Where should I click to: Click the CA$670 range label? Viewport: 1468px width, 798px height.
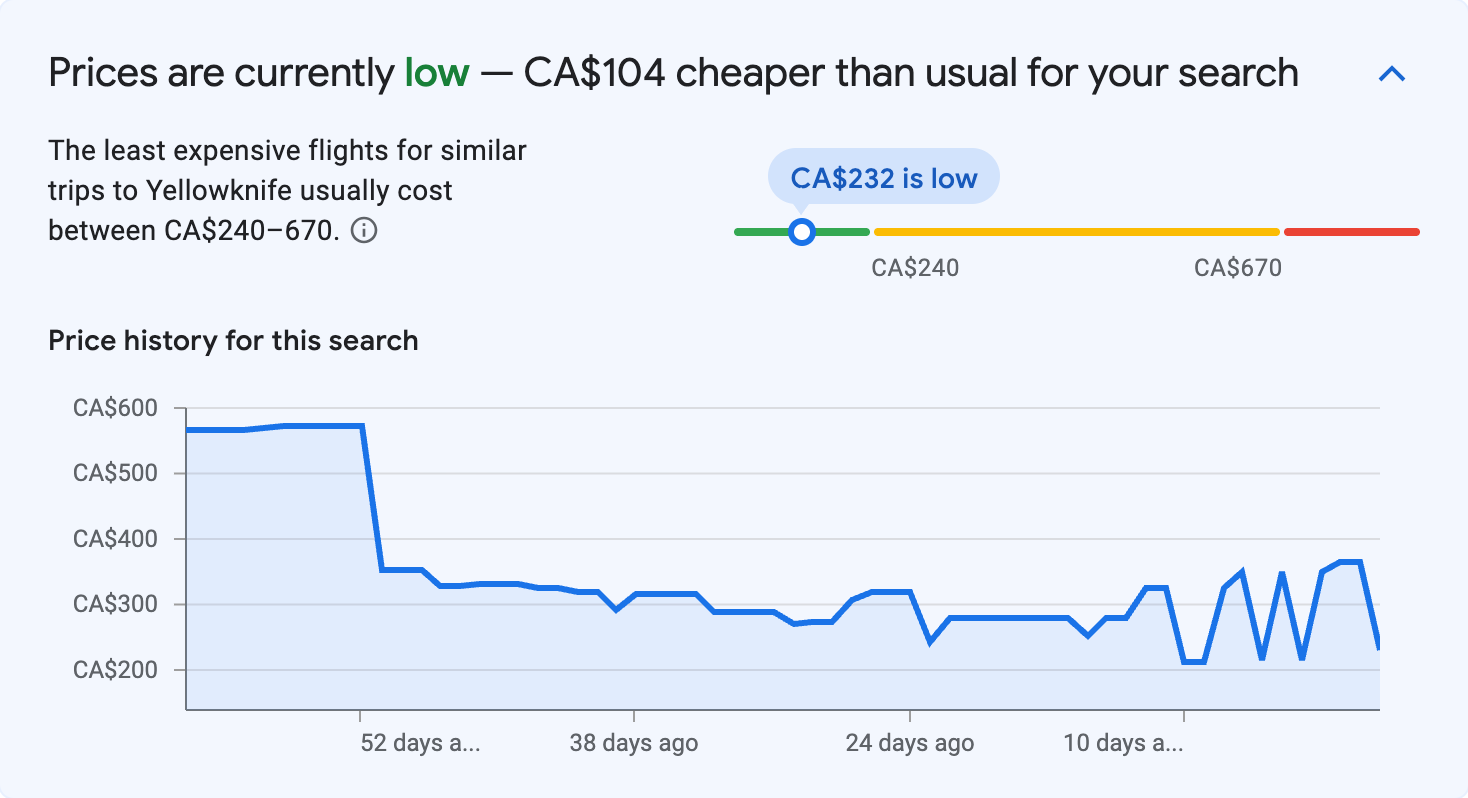(x=1238, y=268)
